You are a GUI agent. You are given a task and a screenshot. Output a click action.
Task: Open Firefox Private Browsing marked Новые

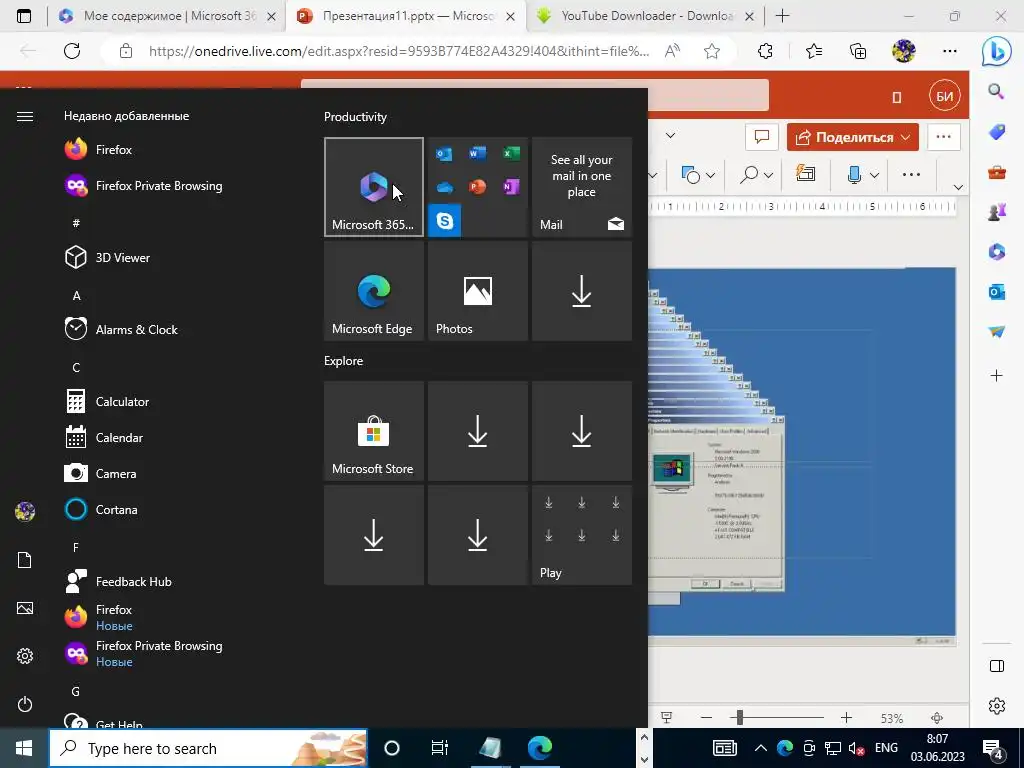(x=144, y=653)
